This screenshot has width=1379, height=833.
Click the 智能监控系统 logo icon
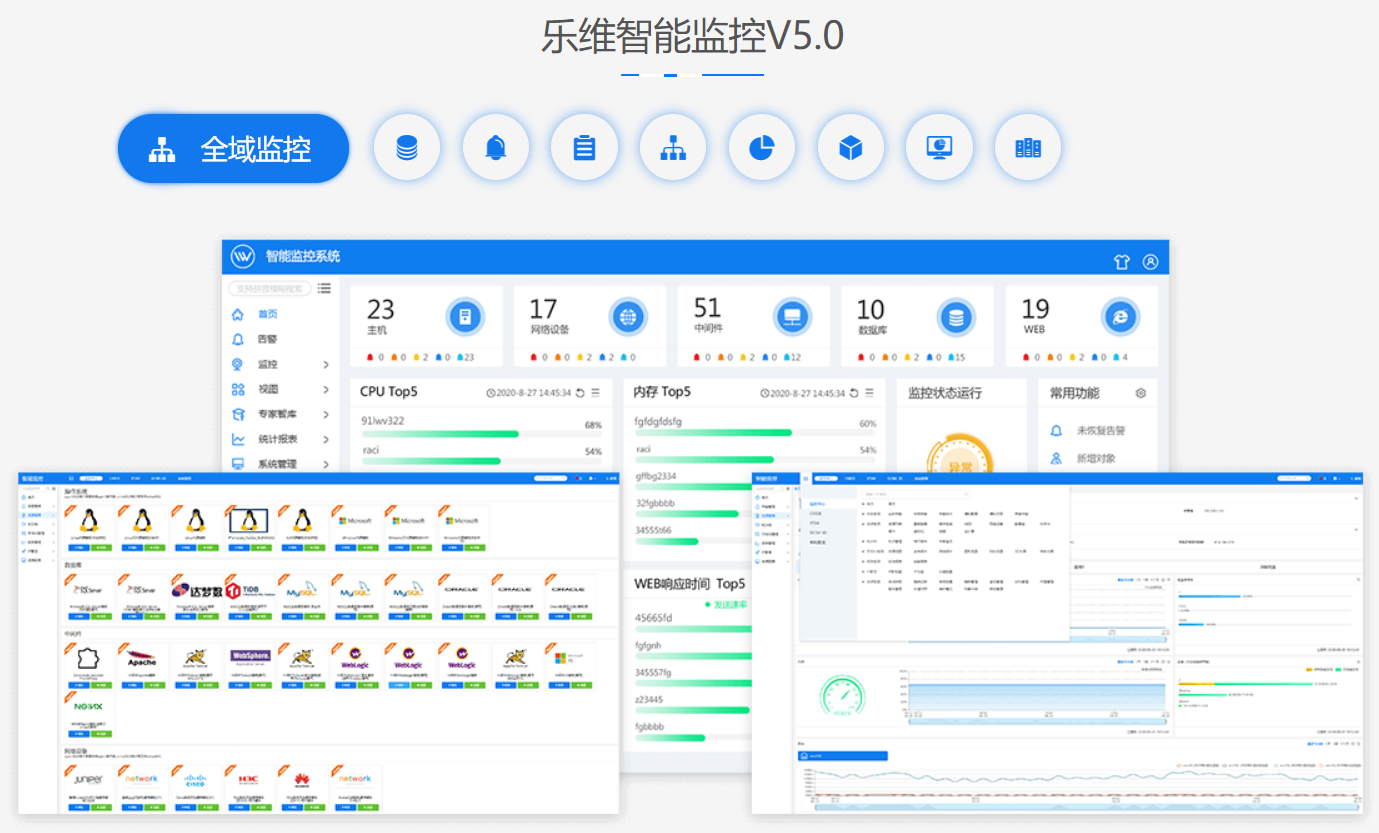243,257
